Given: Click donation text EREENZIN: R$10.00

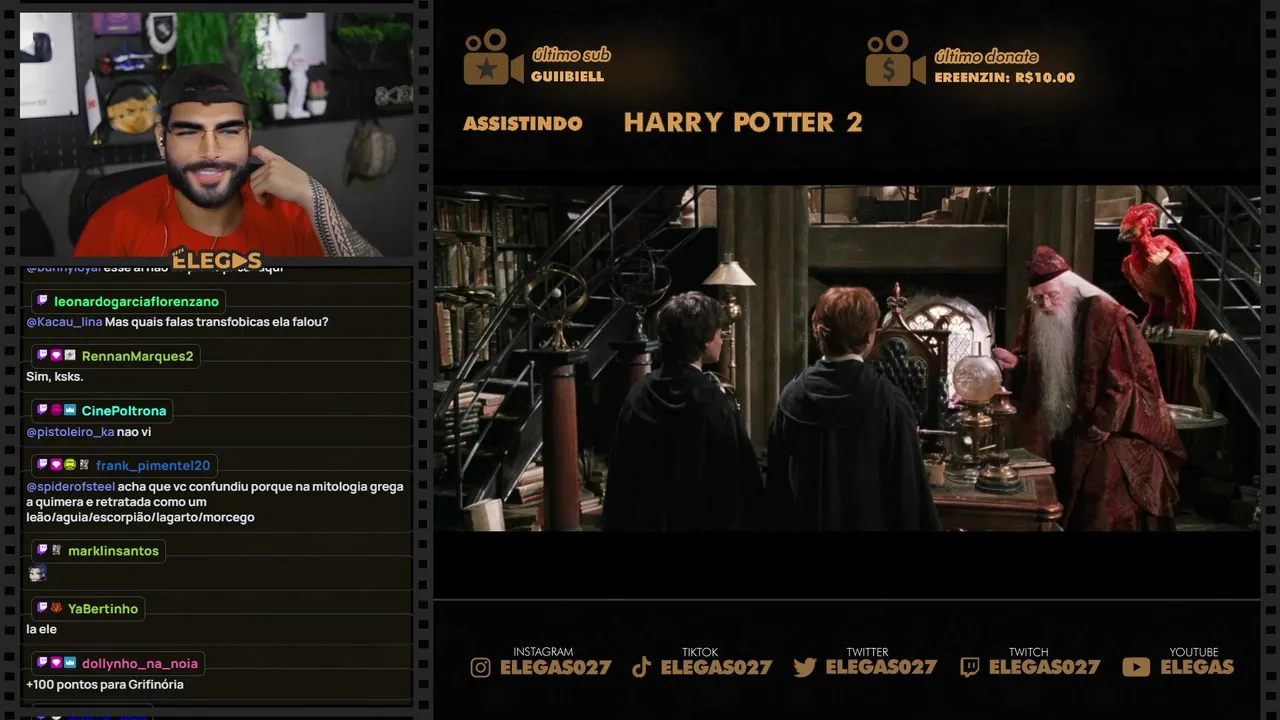Looking at the screenshot, I should point(1005,77).
